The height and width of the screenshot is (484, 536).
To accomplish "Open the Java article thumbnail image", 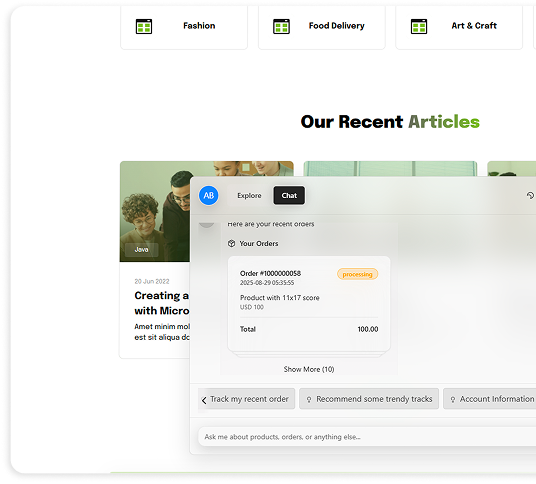I will 155,211.
